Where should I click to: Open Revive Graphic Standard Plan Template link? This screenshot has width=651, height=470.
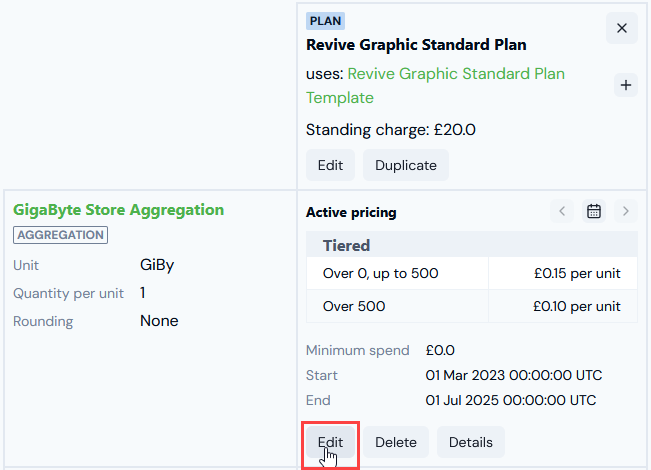(x=435, y=86)
